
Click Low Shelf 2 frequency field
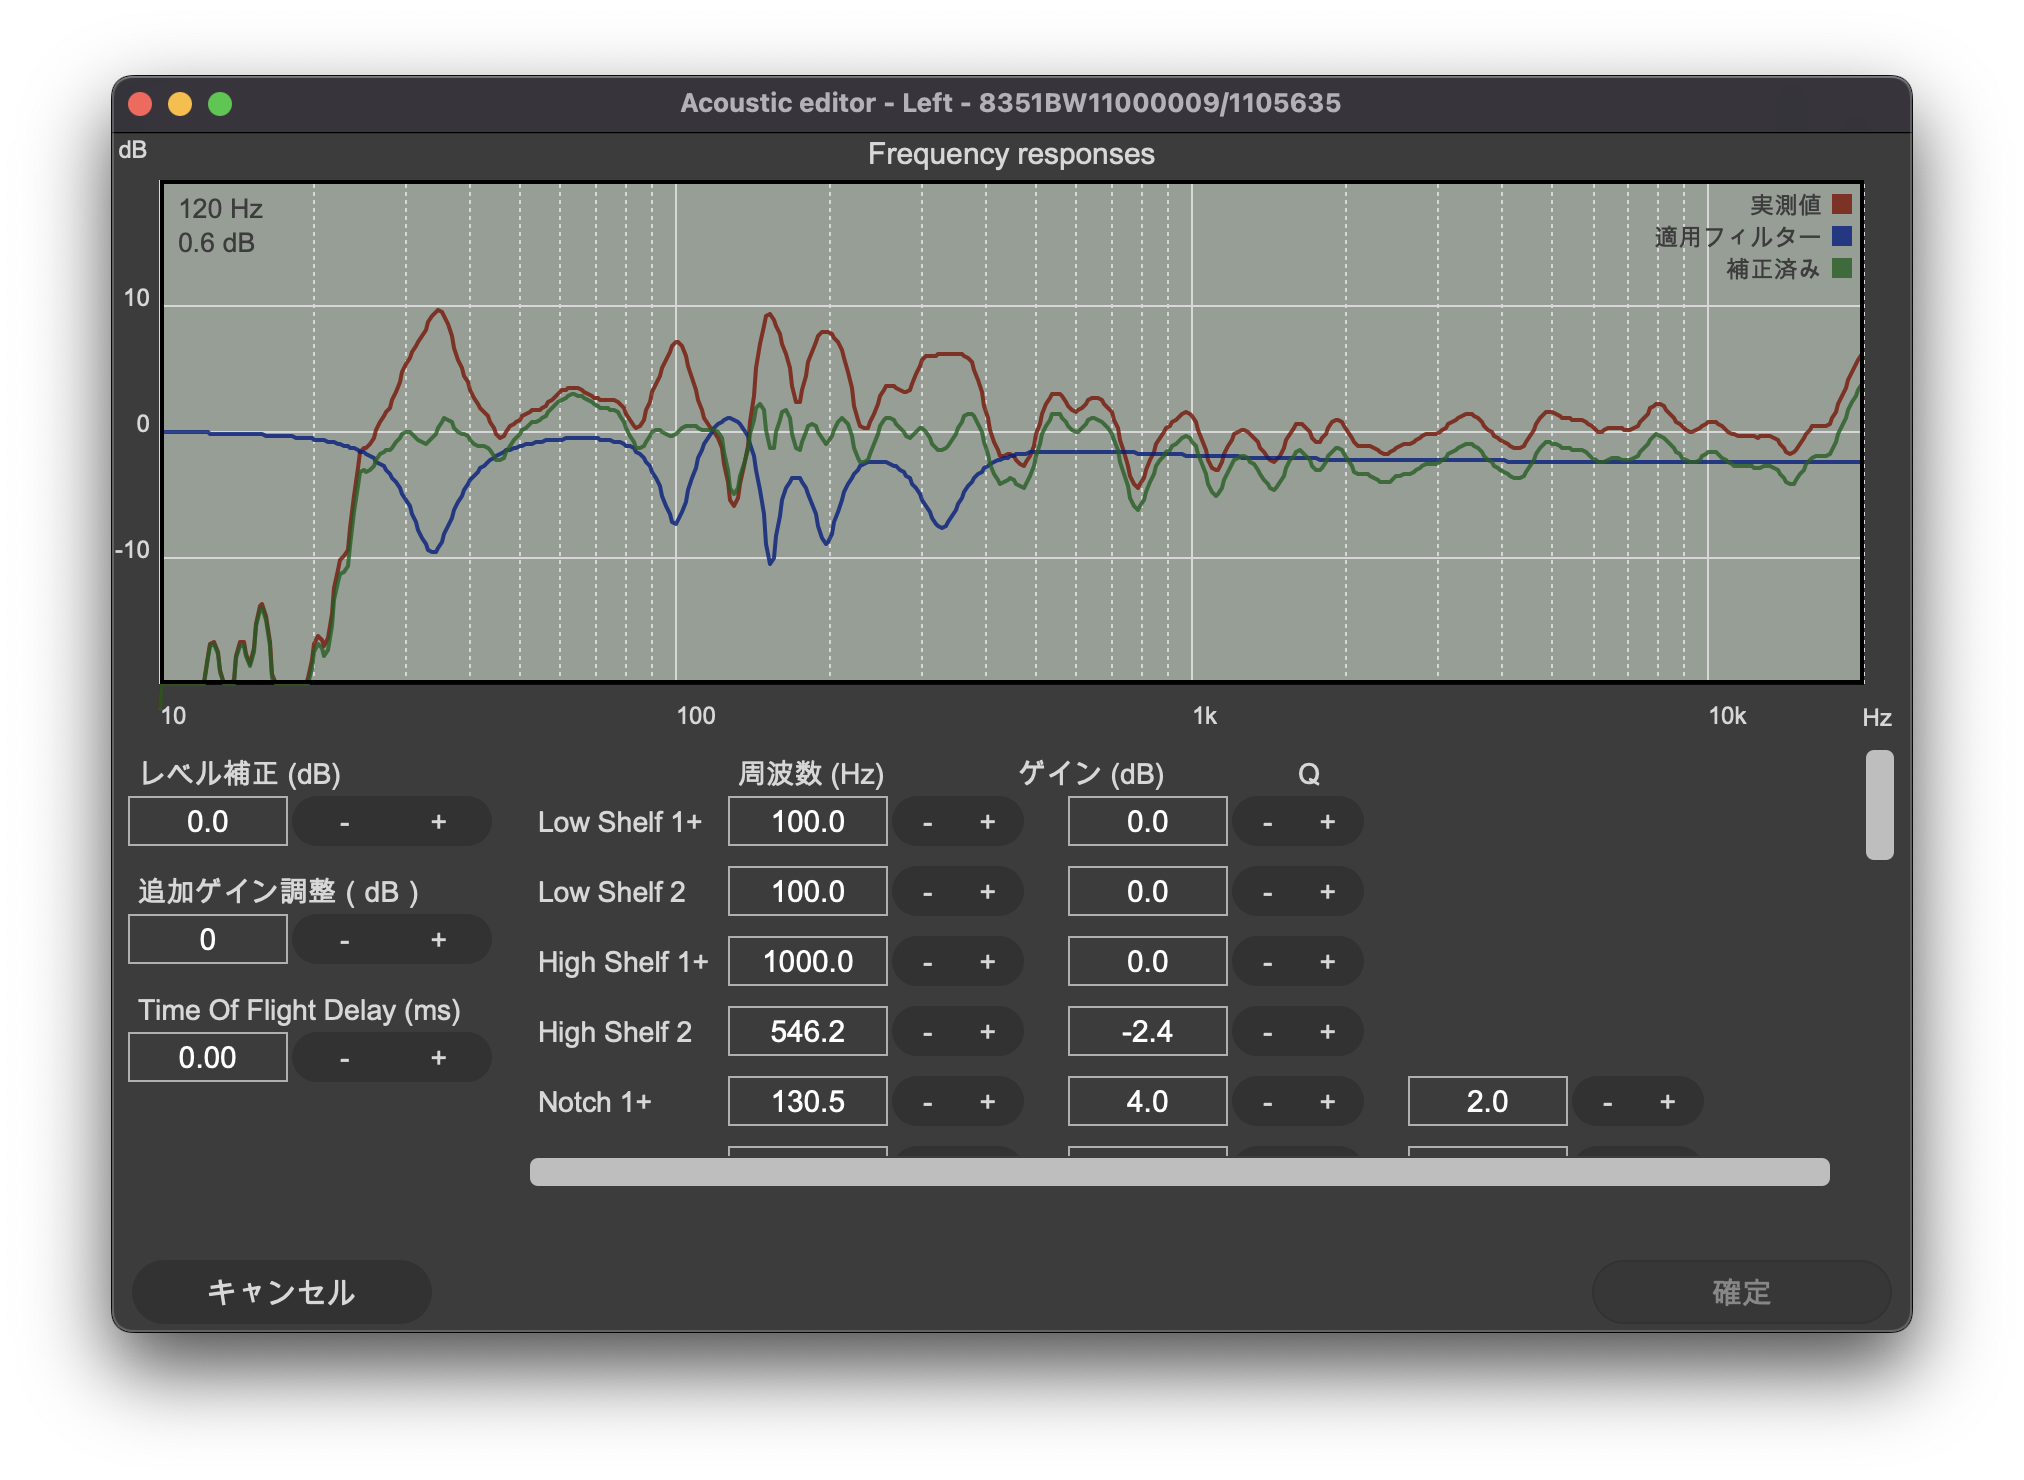point(808,892)
